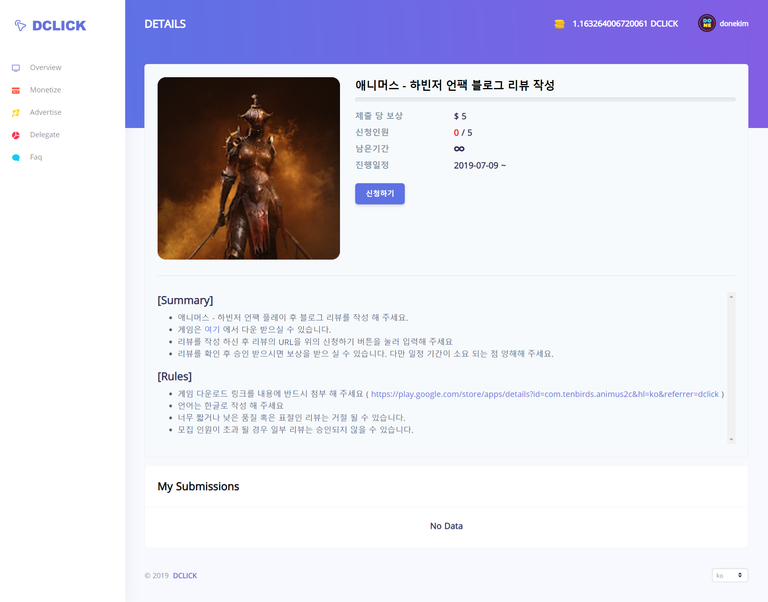Viewport: 768px width, 602px height.
Task: Open the donekim avatar icon
Action: tap(707, 23)
